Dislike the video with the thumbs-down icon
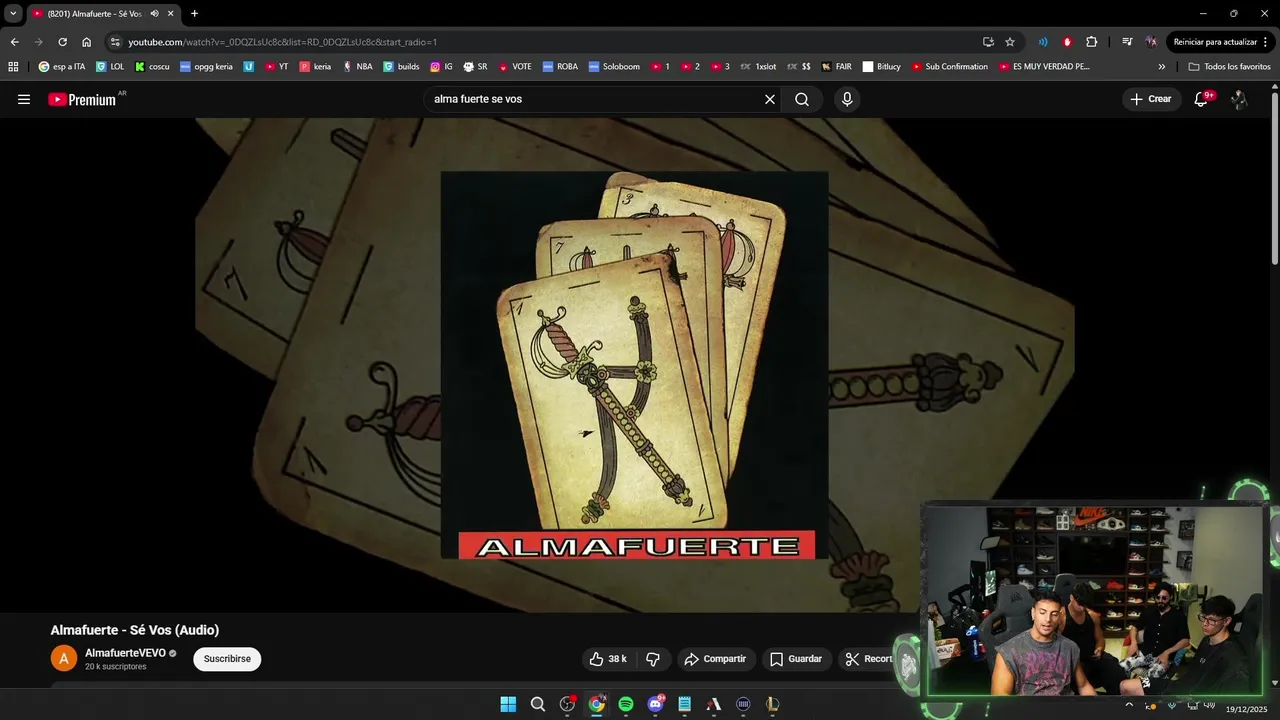1280x720 pixels. tap(653, 659)
